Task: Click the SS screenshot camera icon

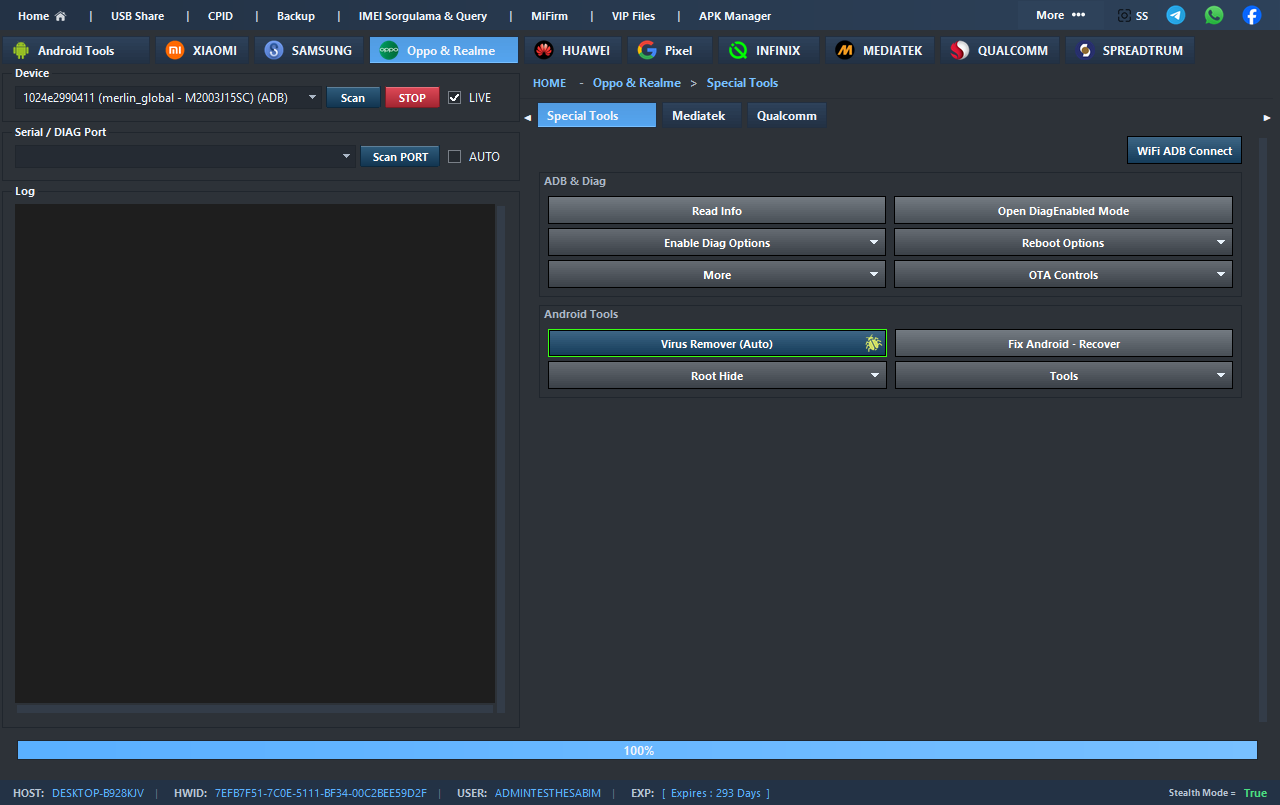Action: point(1125,16)
